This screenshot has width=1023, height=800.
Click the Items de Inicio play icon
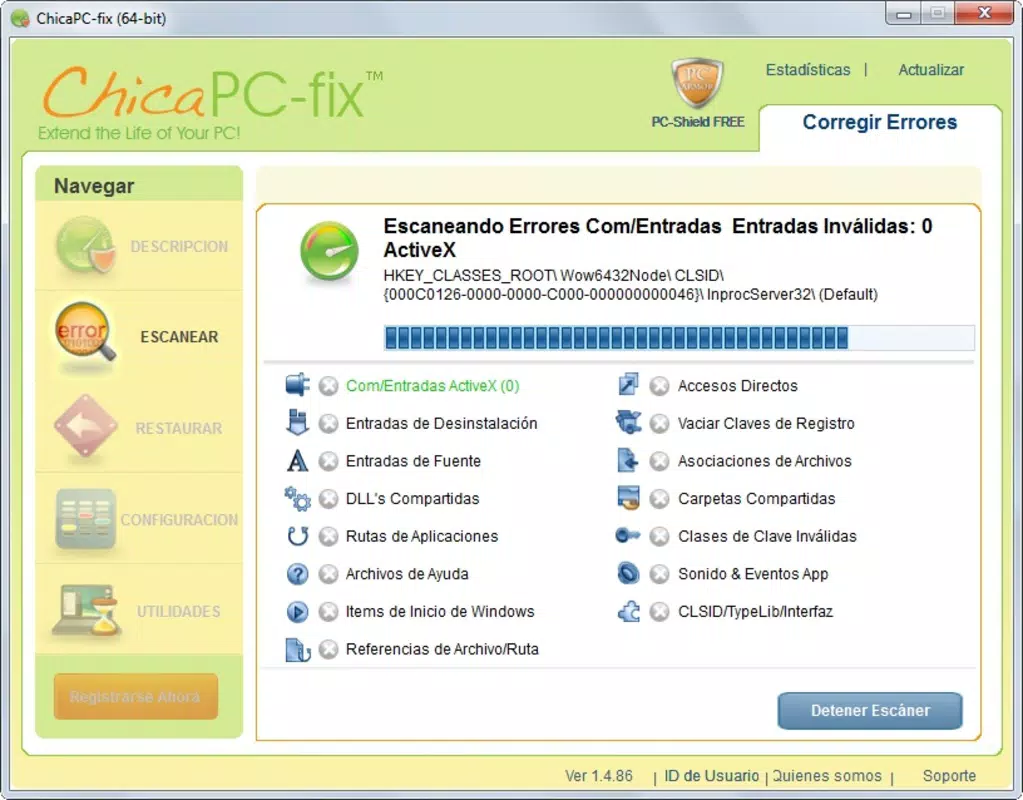[x=298, y=611]
